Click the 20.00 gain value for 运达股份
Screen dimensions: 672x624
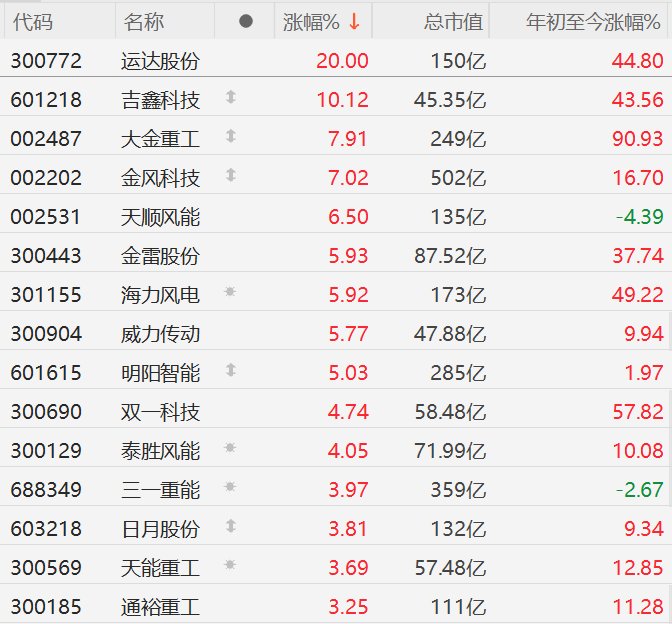(342, 61)
